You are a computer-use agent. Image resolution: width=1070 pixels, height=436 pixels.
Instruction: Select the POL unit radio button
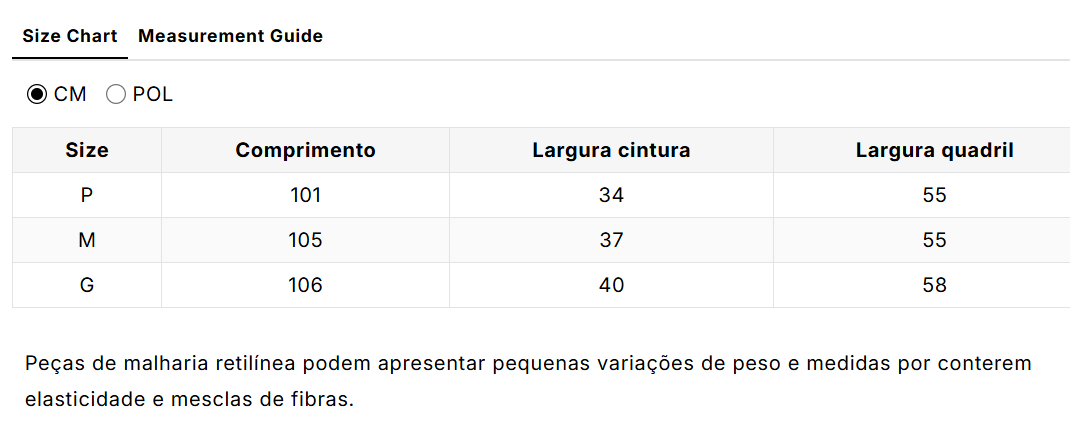click(116, 95)
